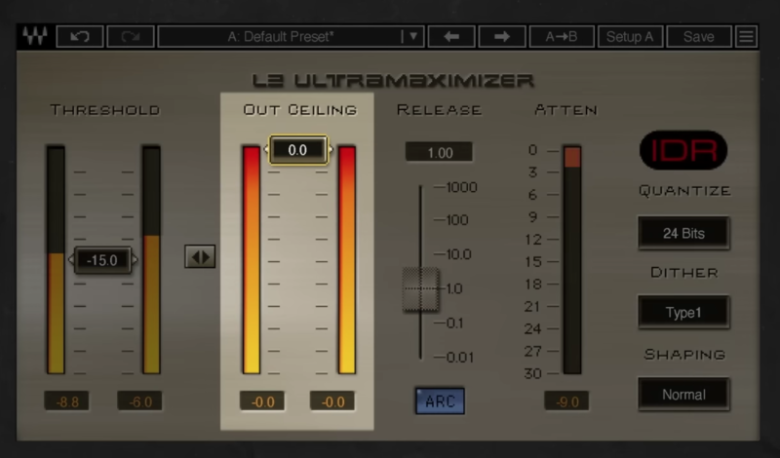
Task: Click the Out Ceiling label
Action: pos(300,110)
